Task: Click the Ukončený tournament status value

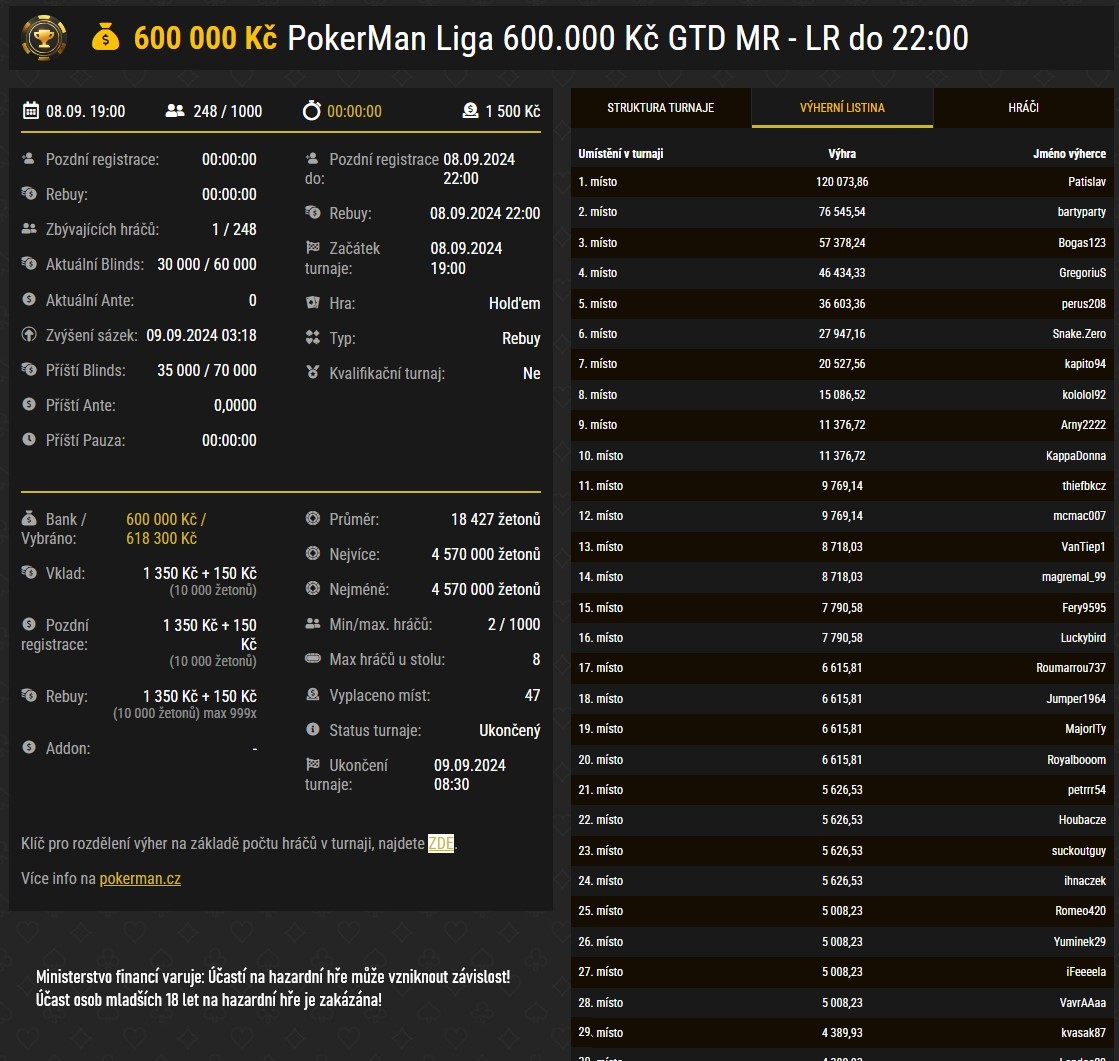Action: click(510, 731)
